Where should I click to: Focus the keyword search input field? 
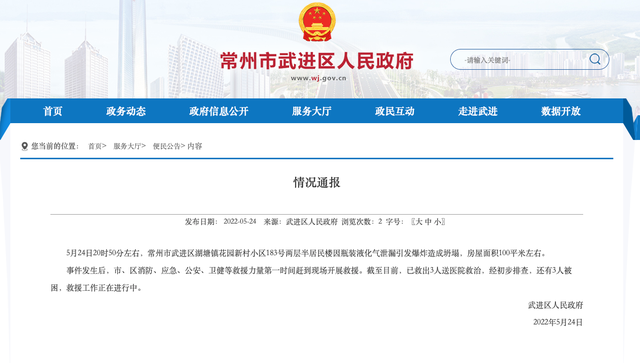518,60
